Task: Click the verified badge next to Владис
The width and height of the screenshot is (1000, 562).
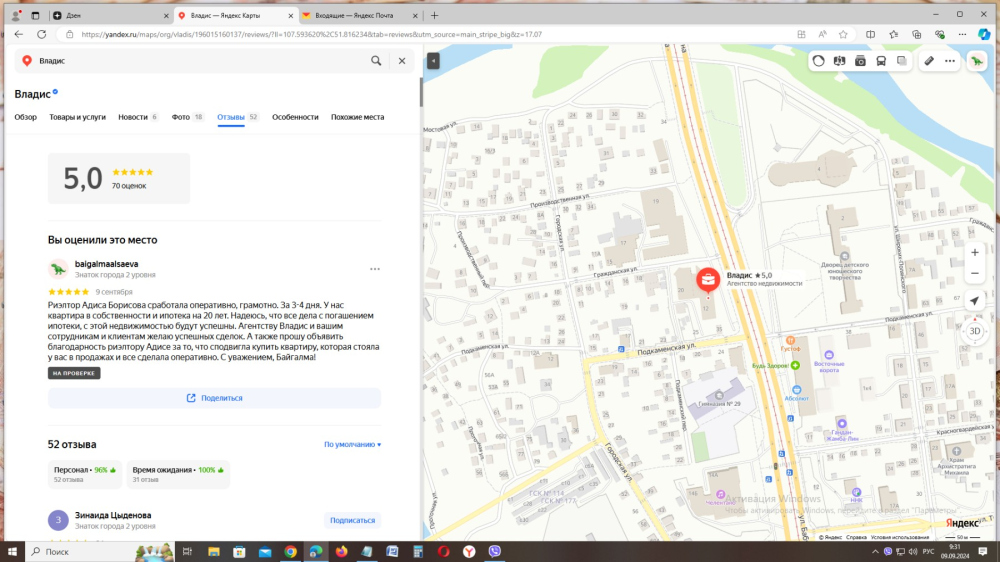Action: point(55,92)
